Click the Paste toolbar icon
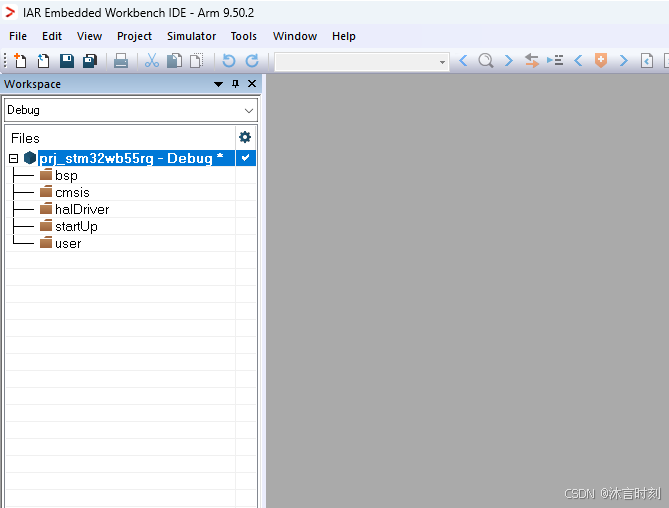 click(196, 61)
